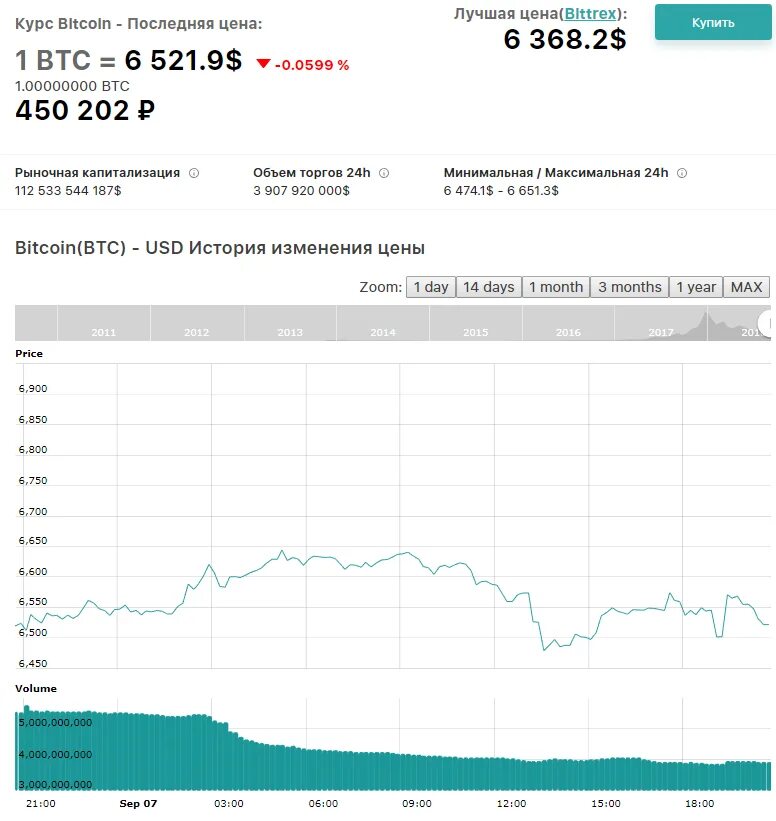
Task: Select the 1 year zoom range
Action: click(696, 287)
